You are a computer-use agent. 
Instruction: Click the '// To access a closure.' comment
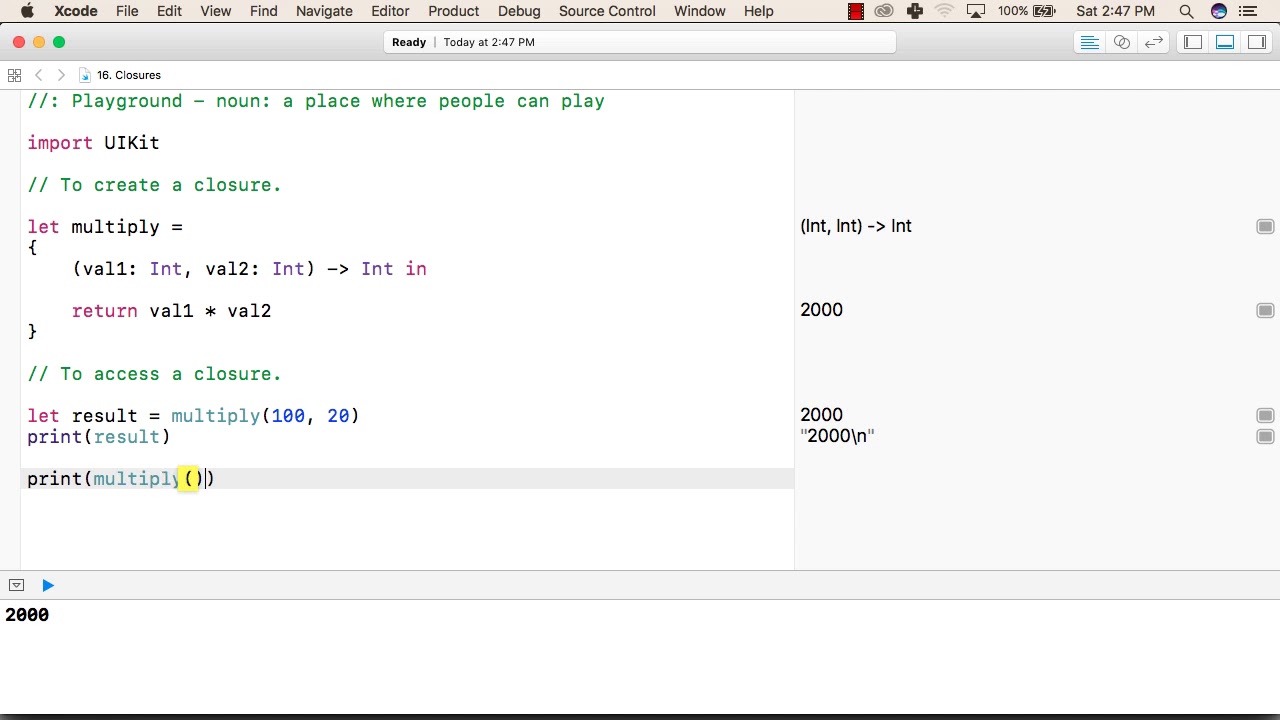155,374
